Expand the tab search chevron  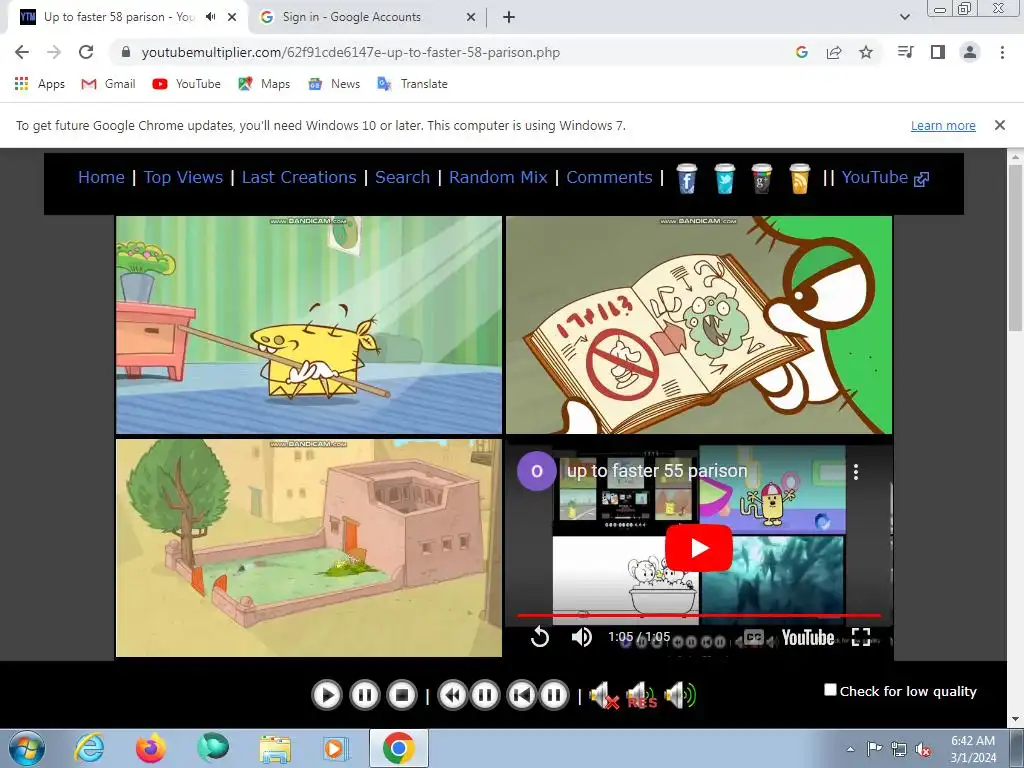904,17
